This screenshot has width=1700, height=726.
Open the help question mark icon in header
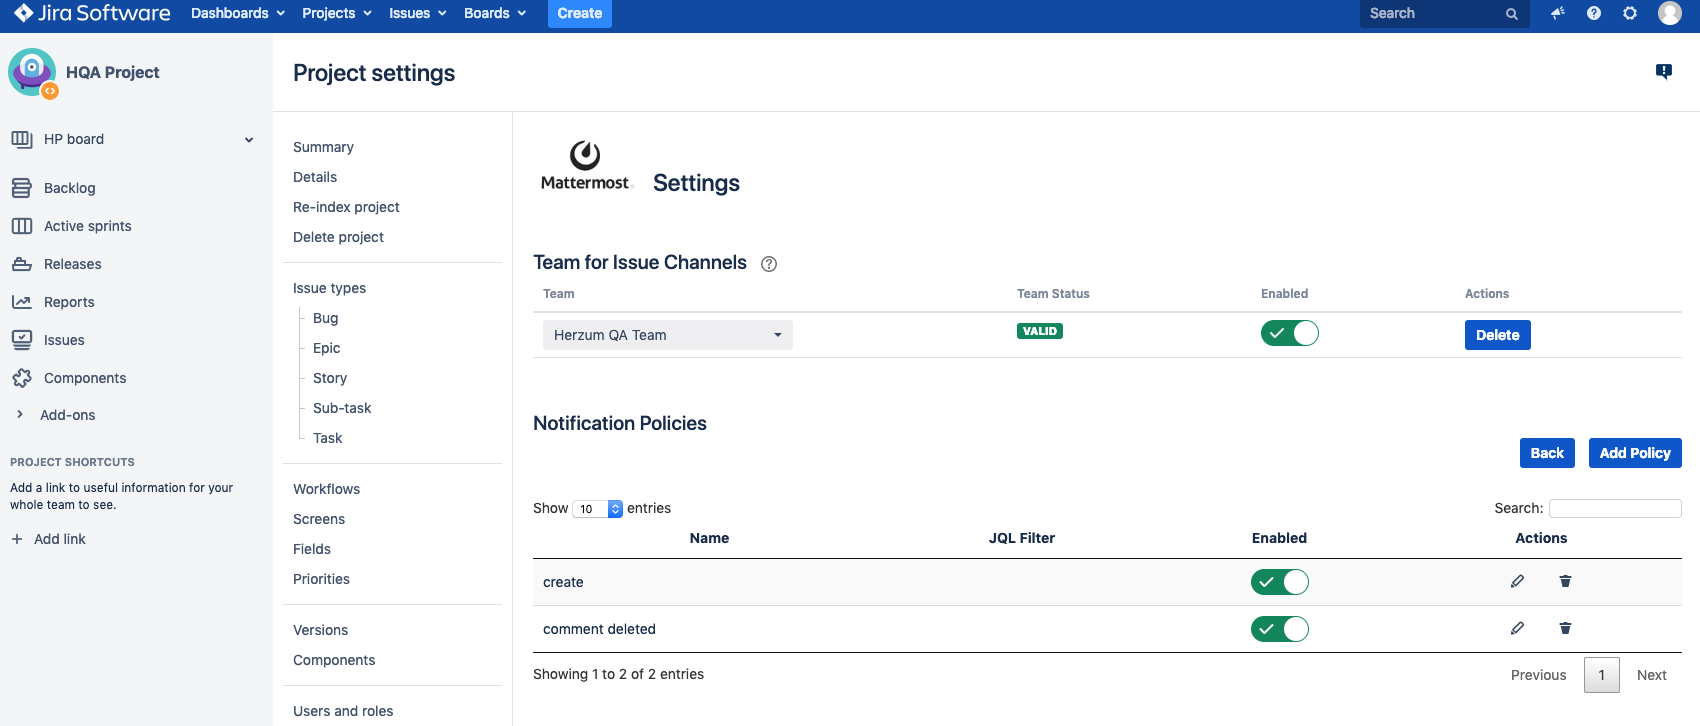(1594, 13)
